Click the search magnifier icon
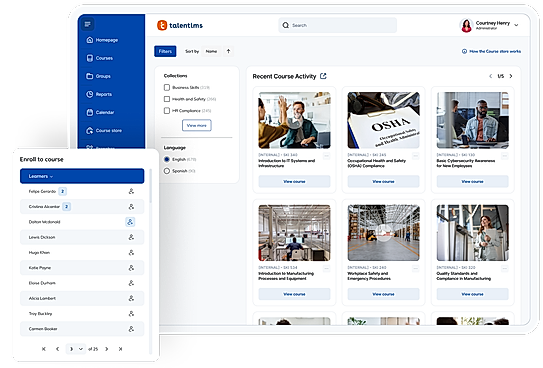 tap(286, 25)
